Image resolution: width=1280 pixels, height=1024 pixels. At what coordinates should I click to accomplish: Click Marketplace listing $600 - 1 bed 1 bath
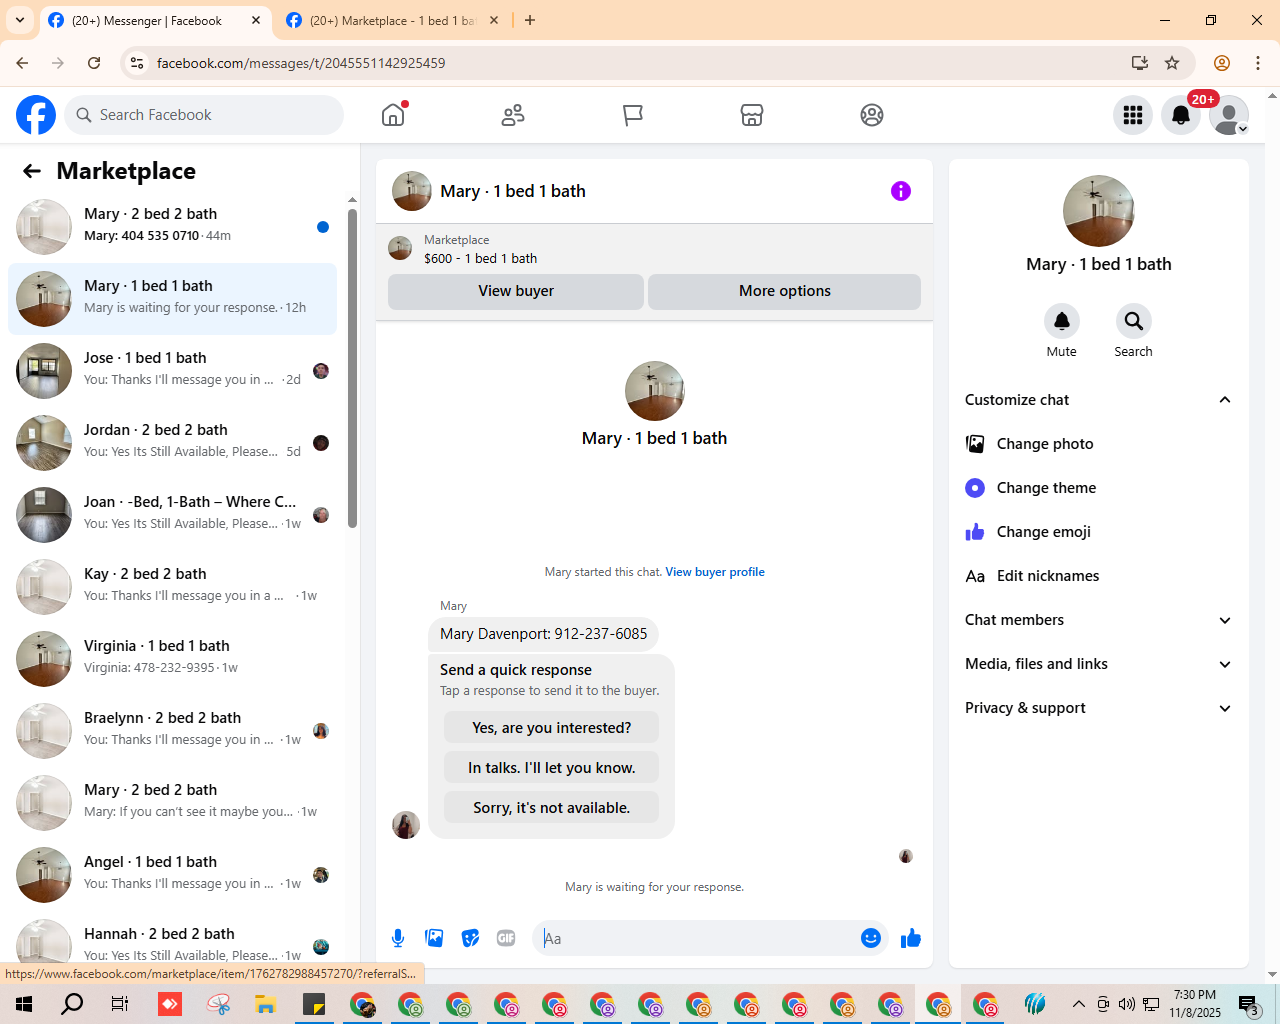[x=480, y=258]
